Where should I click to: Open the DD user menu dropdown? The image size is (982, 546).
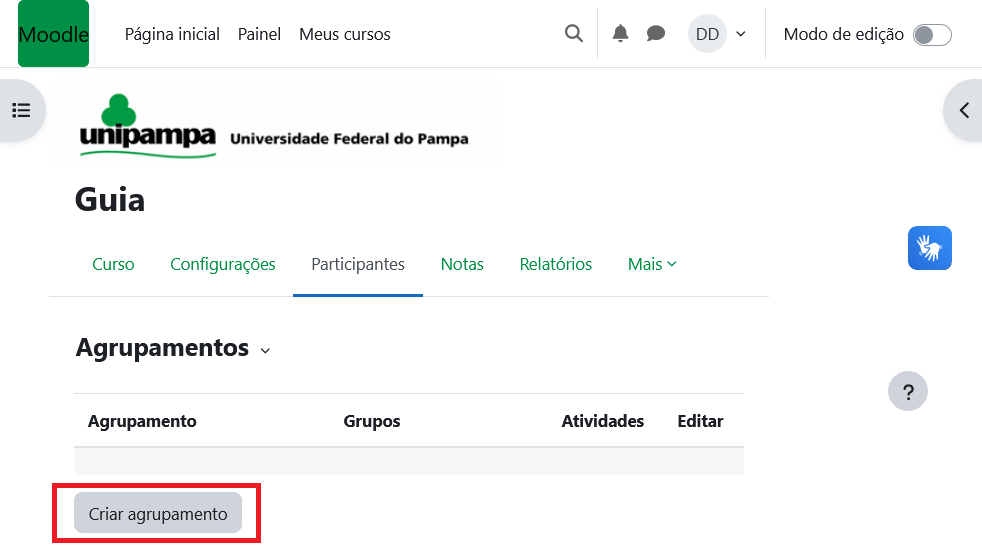[718, 34]
